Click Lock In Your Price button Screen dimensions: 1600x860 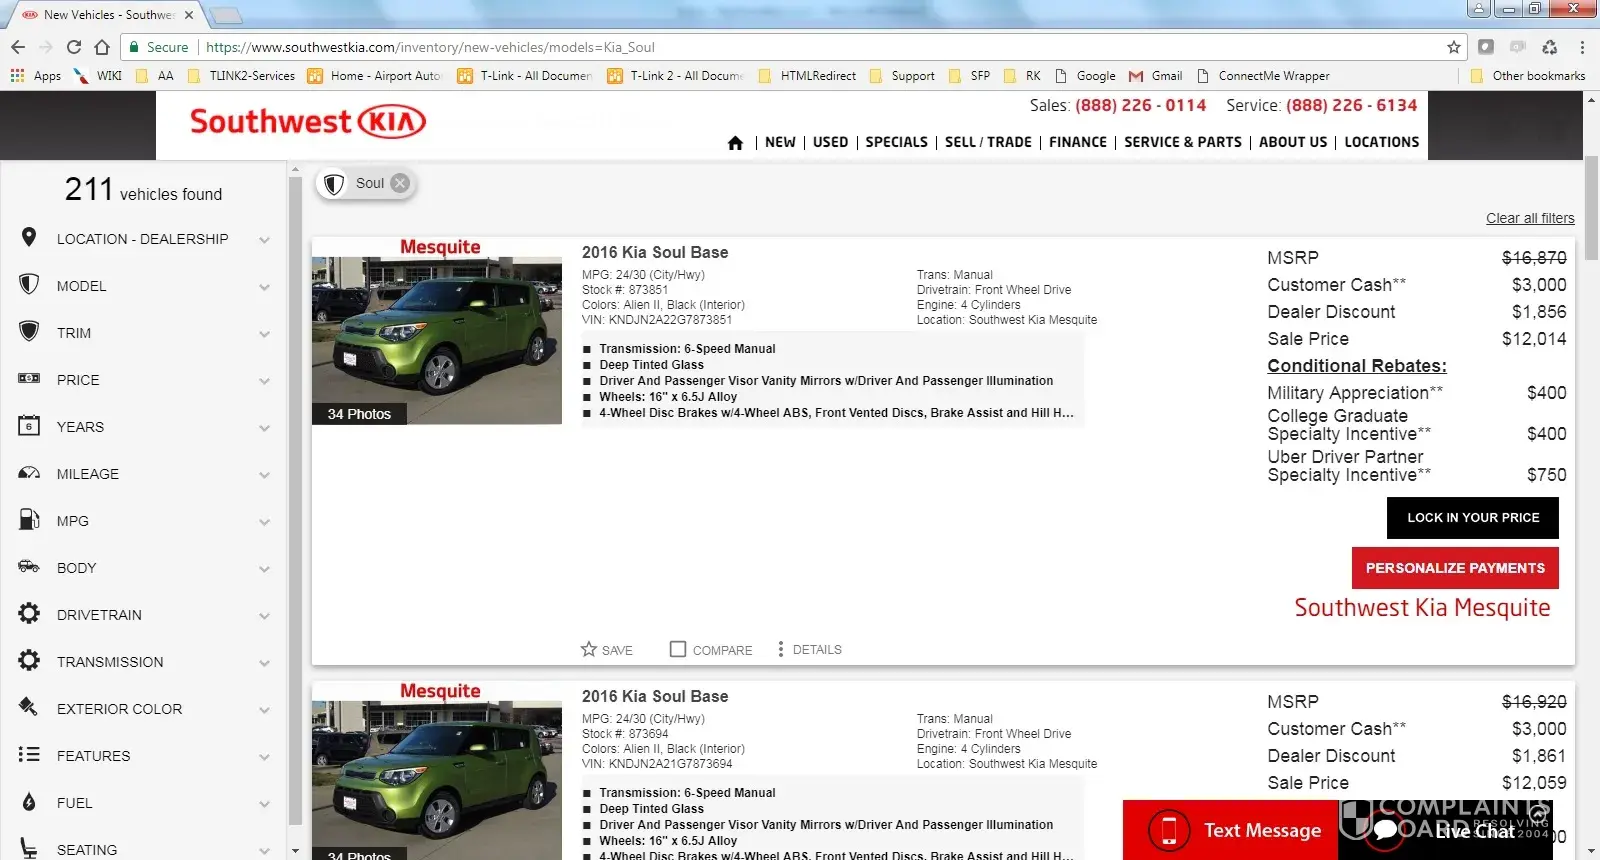(1472, 518)
